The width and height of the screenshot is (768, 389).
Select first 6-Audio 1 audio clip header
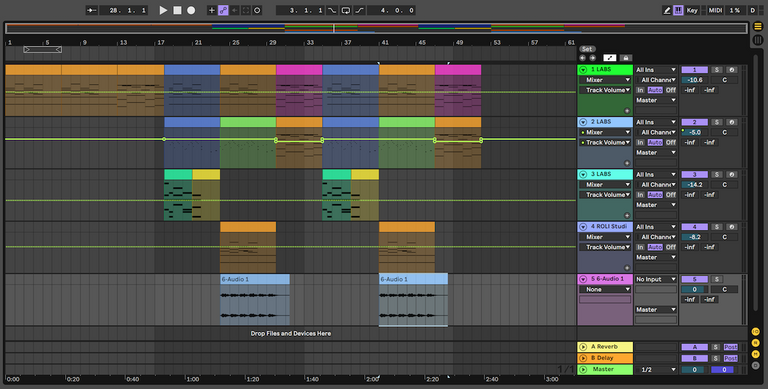tap(255, 279)
